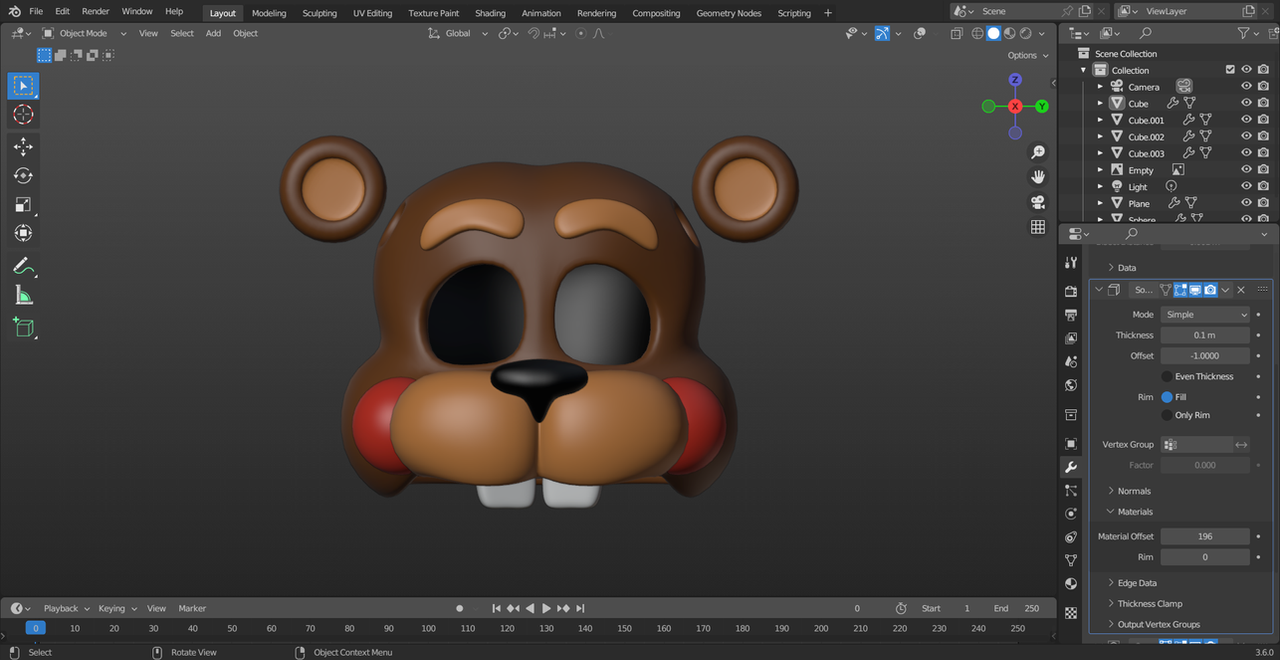Open the timeline Keying menu
Screen dimensions: 1280x660
116,608
